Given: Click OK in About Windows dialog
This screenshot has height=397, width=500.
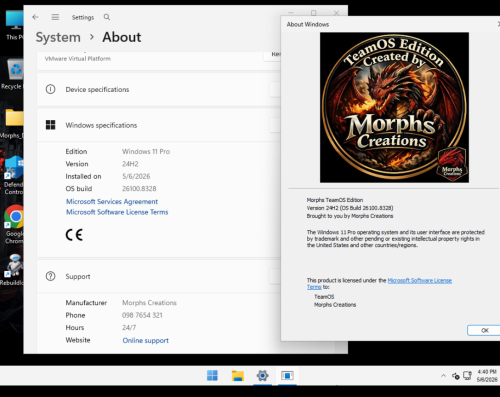Looking at the screenshot, I should (x=485, y=330).
